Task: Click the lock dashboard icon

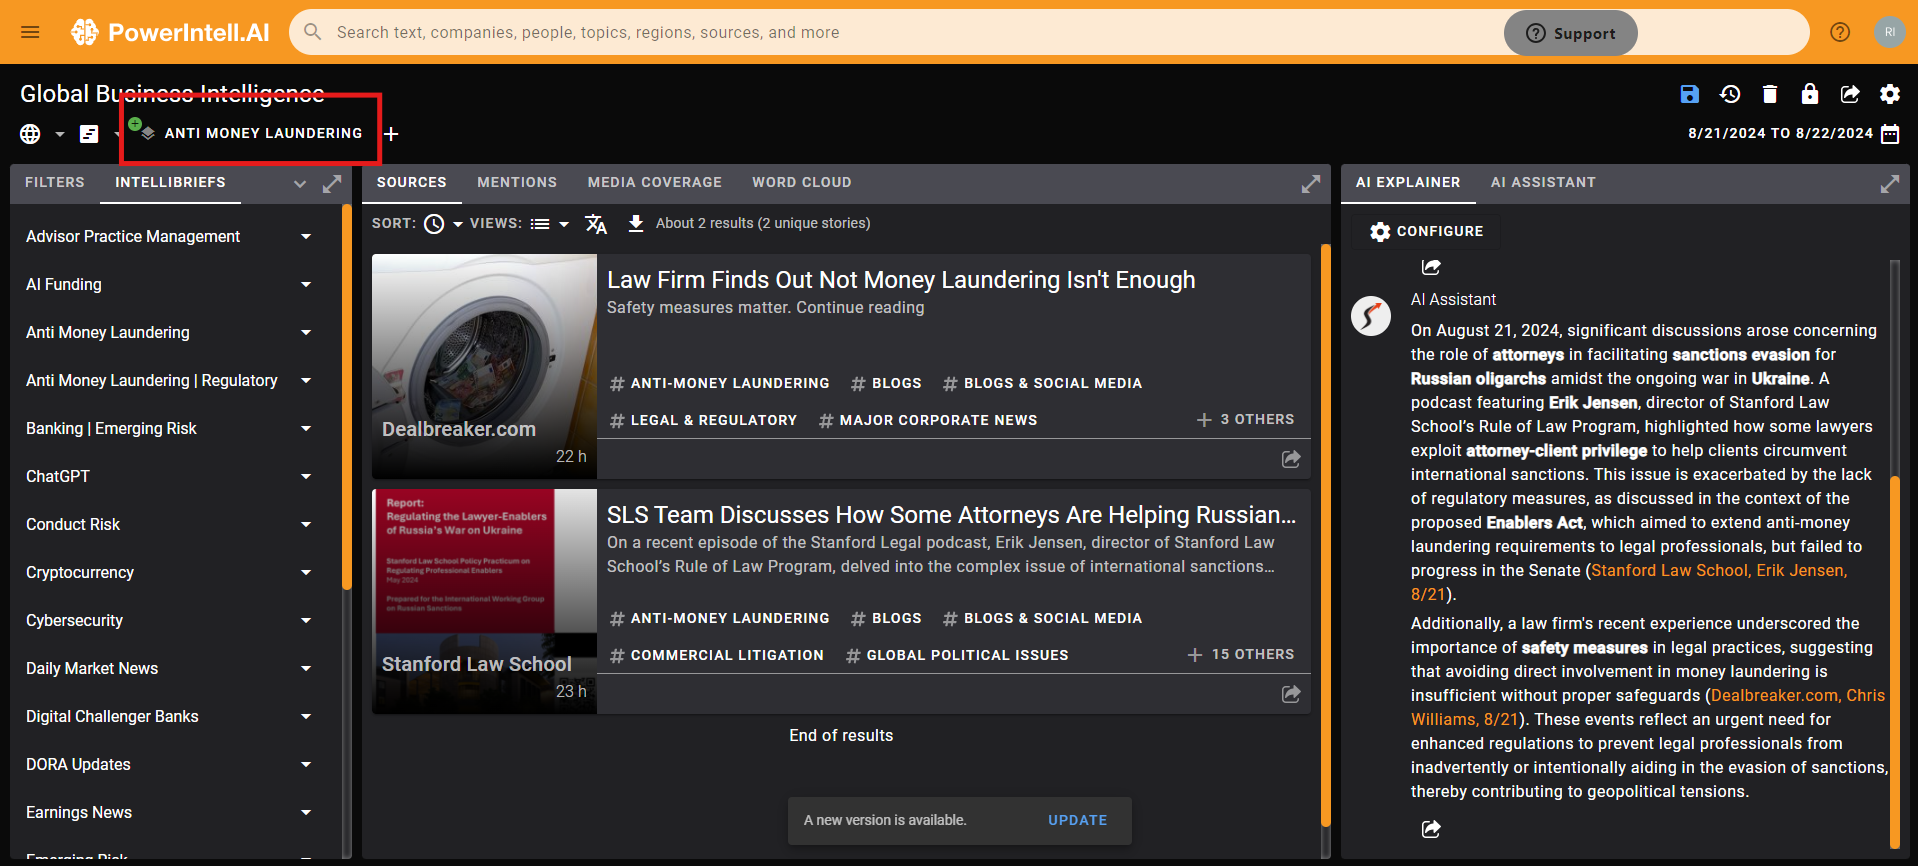Action: 1810,94
